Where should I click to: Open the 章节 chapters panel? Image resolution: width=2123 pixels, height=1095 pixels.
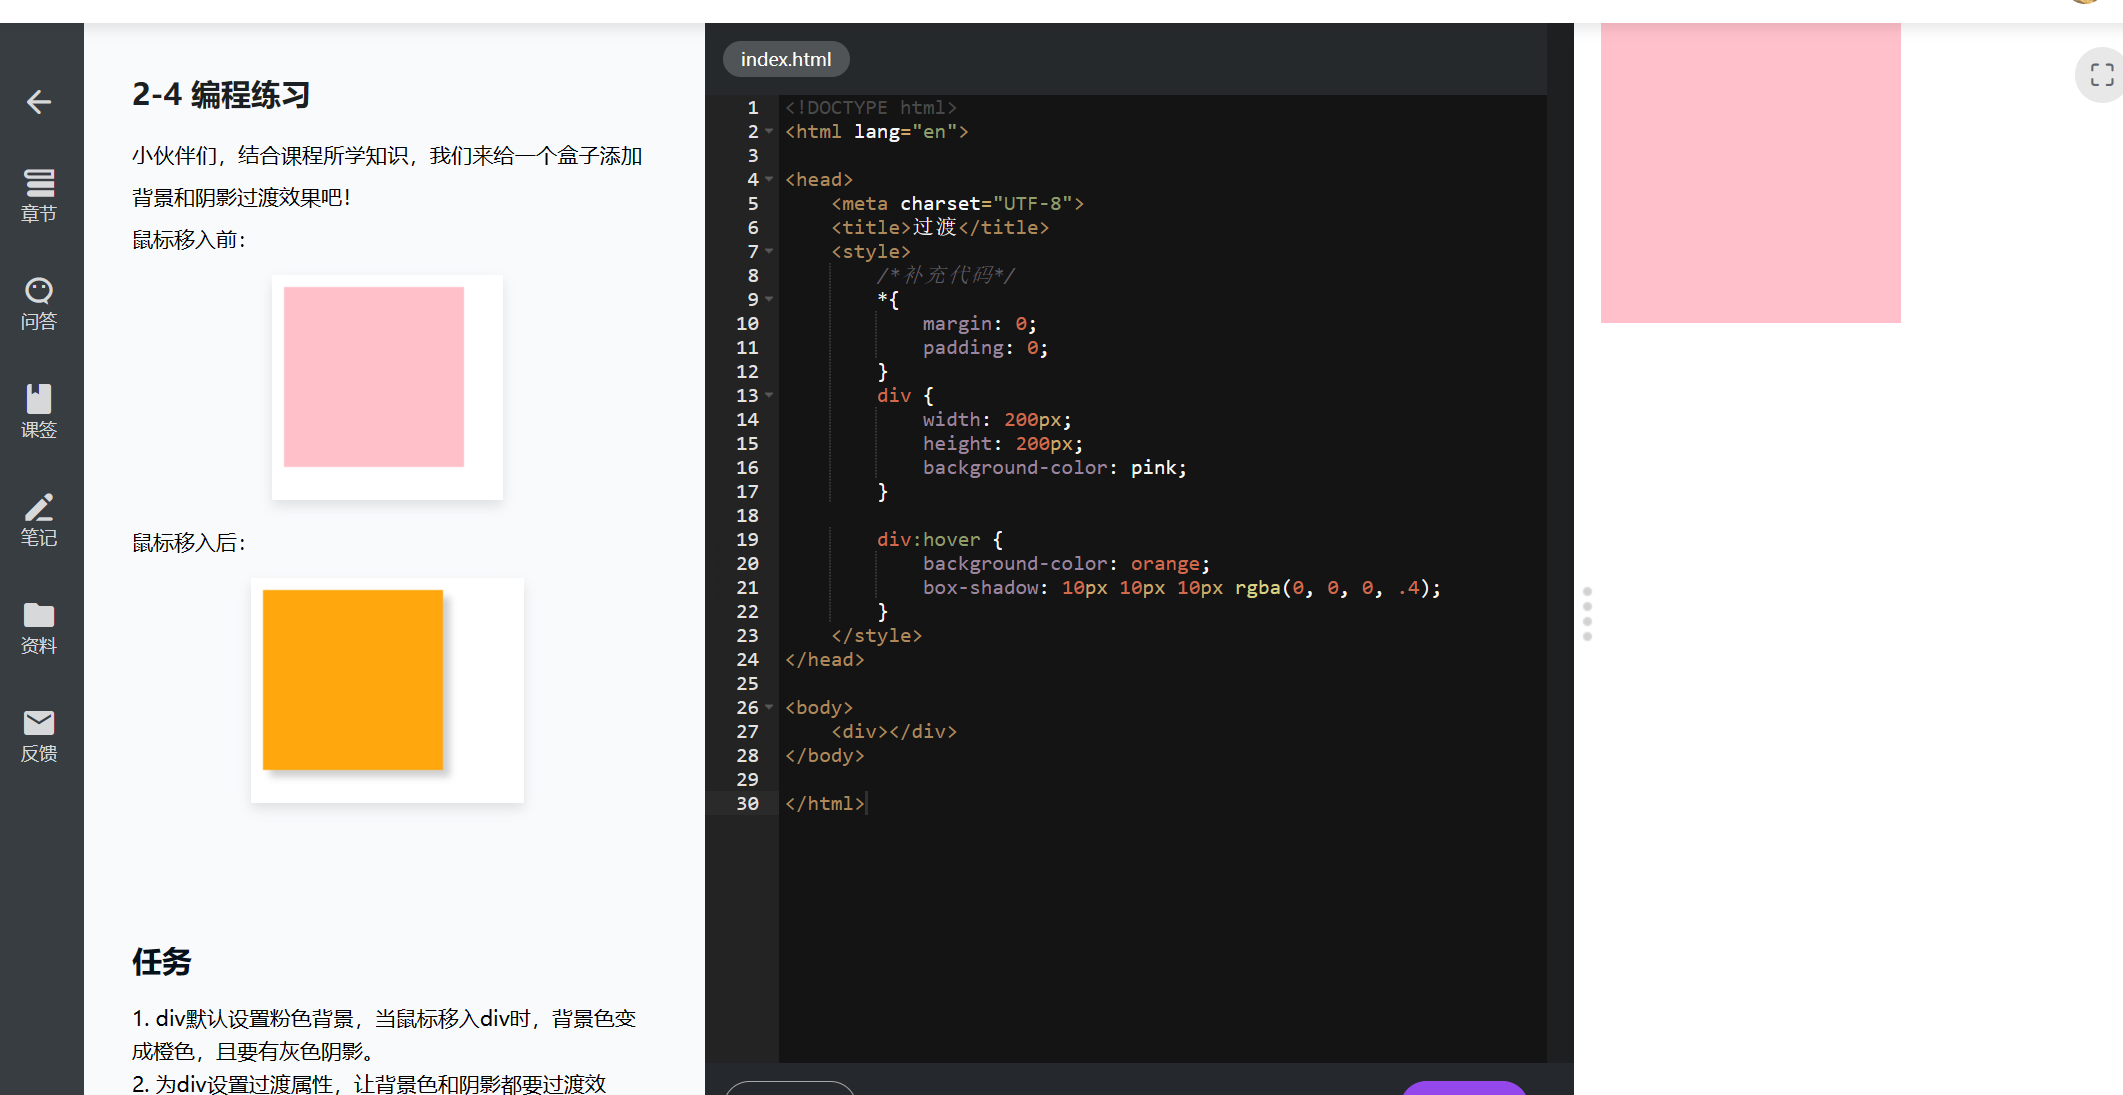39,195
